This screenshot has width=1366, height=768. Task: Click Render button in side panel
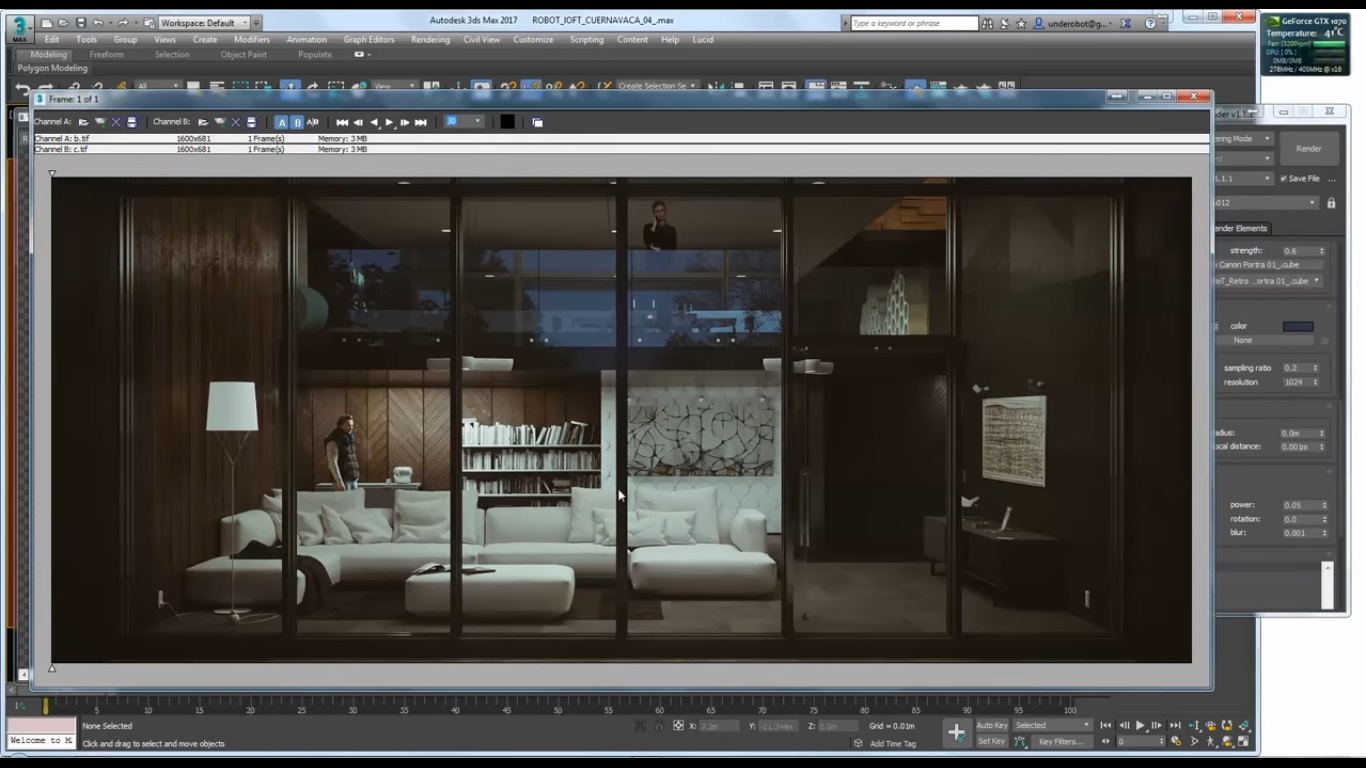point(1309,148)
